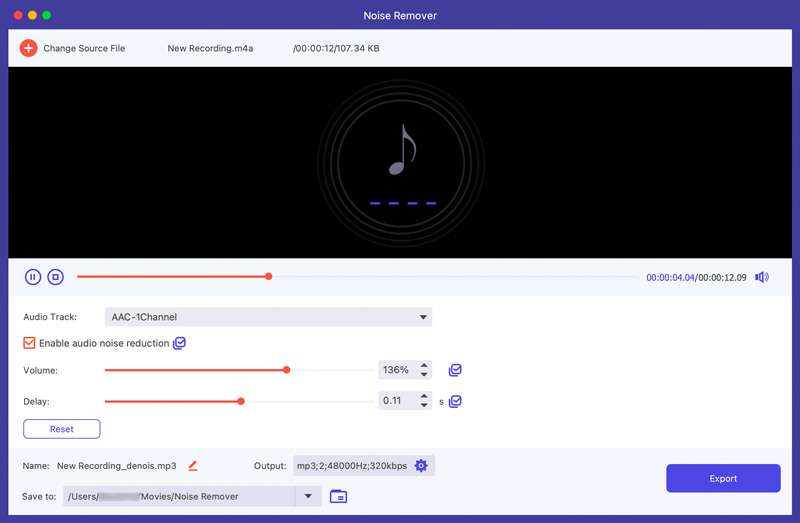Click the Delay slider handle

coord(241,402)
